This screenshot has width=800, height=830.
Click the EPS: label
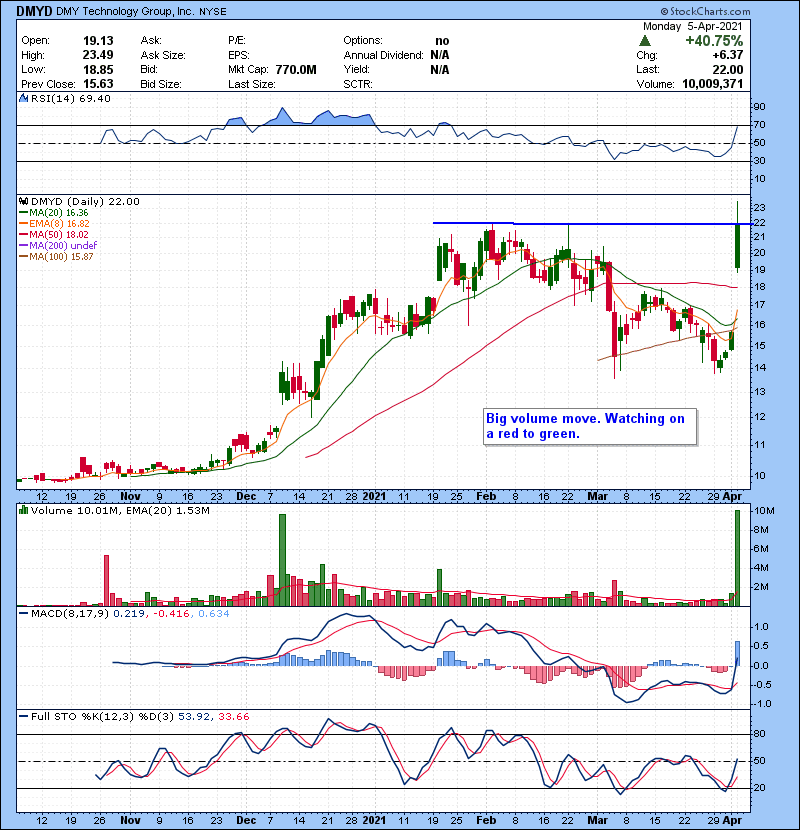click(239, 55)
